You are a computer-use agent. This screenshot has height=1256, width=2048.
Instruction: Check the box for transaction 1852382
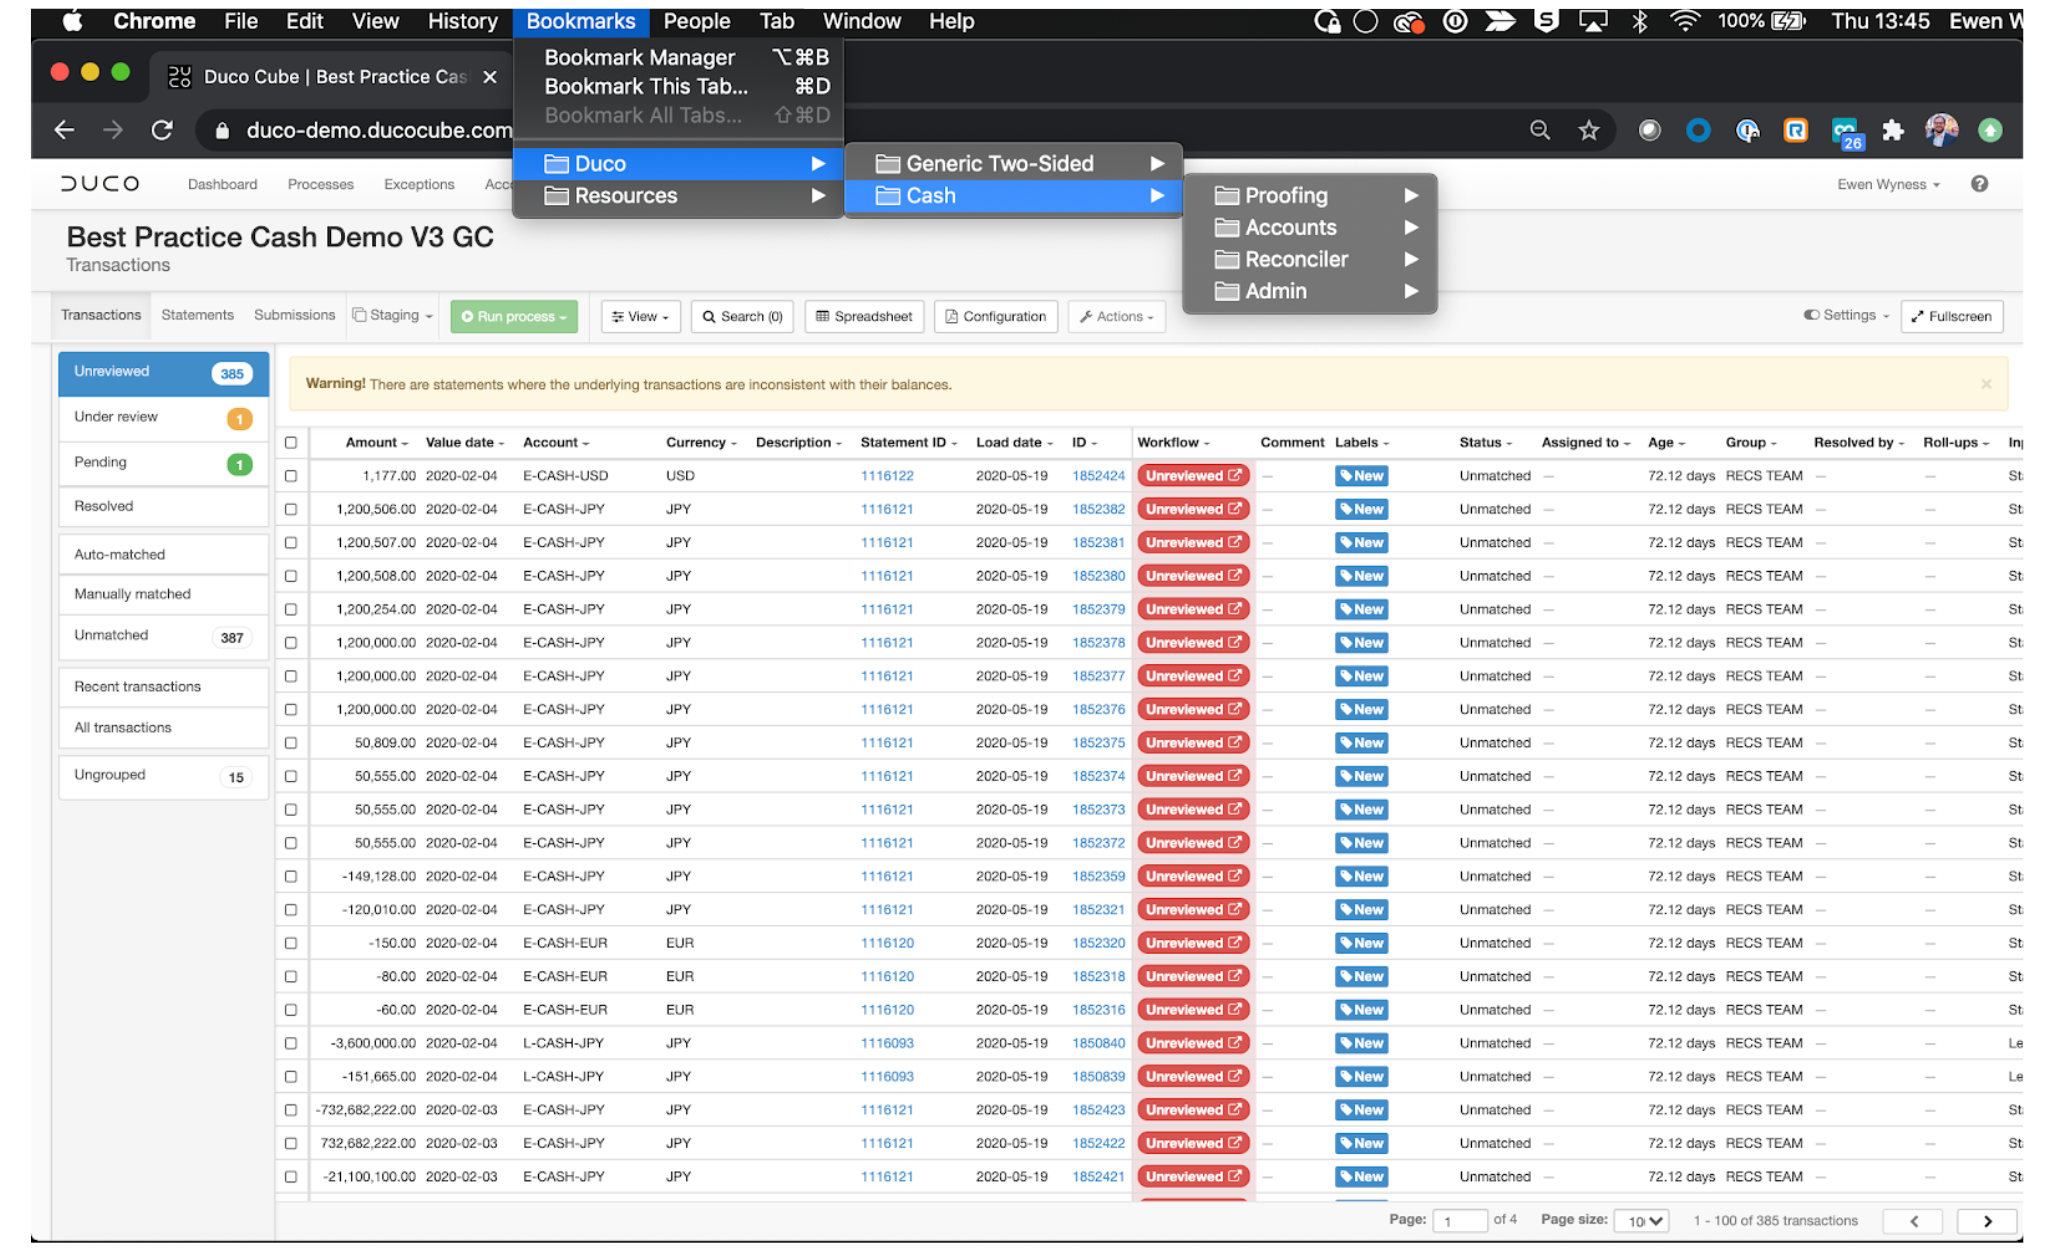(291, 509)
